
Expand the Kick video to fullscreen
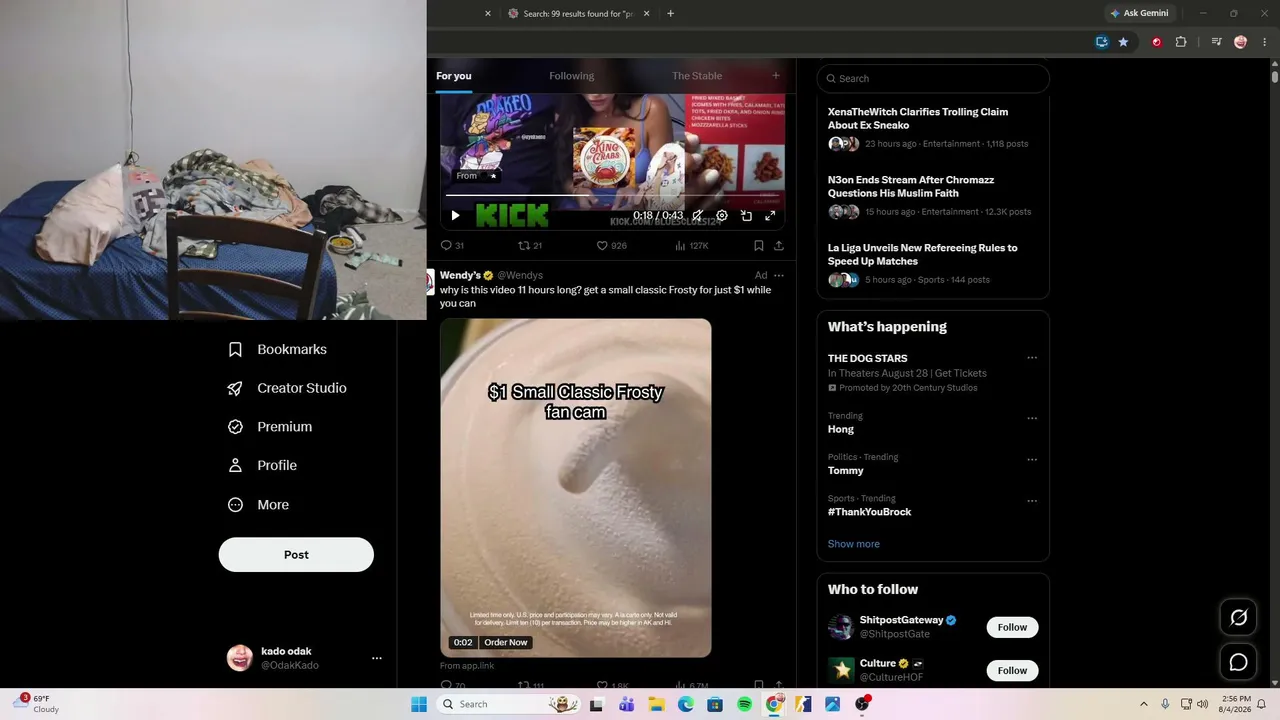(770, 215)
